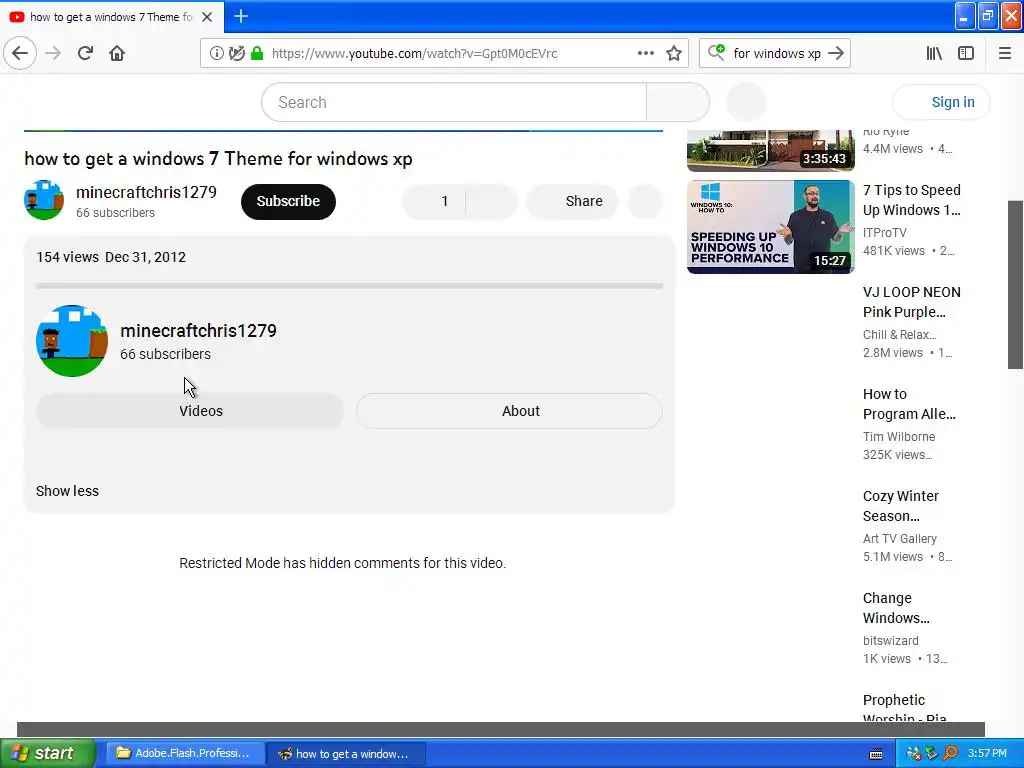1024x768 pixels.
Task: Reload the current YouTube page
Action: click(x=86, y=53)
